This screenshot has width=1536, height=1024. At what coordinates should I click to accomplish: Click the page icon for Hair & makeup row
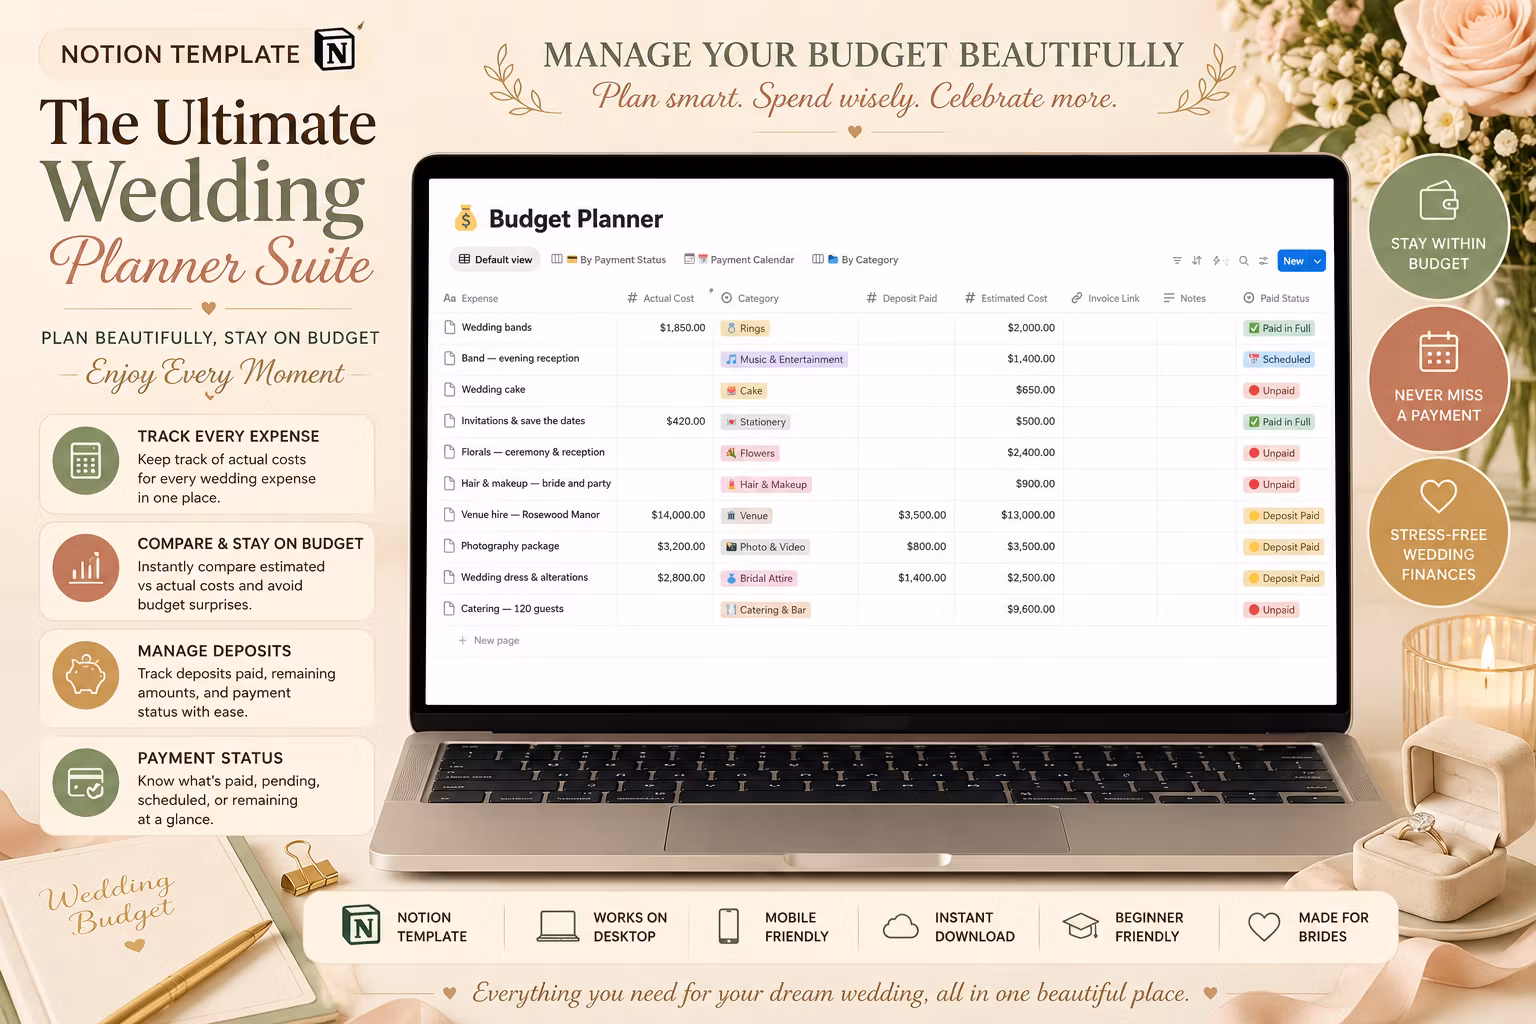click(449, 483)
